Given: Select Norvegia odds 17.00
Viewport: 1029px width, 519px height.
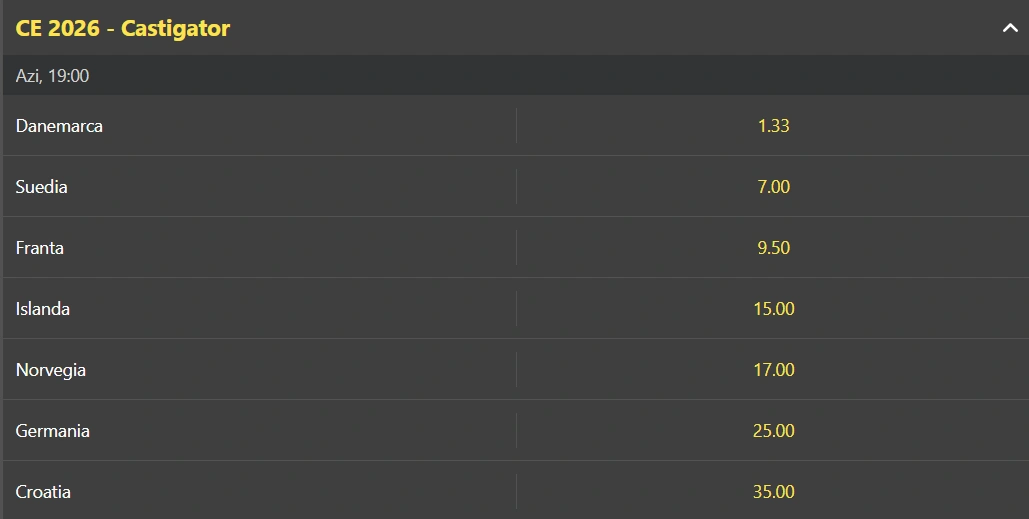Looking at the screenshot, I should [x=773, y=370].
